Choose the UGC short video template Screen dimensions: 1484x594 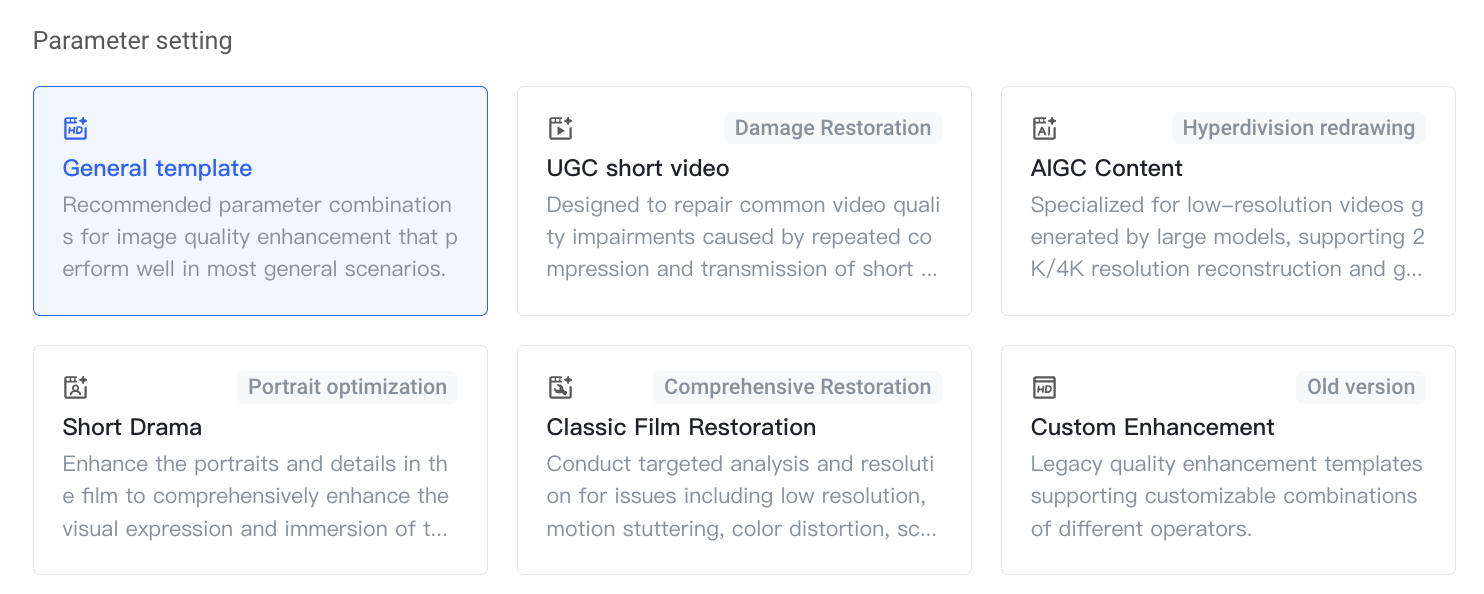744,201
